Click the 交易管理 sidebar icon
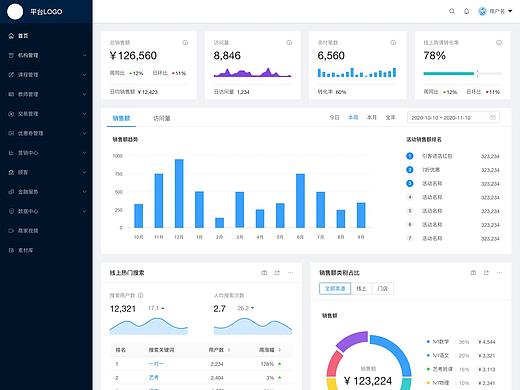Viewport: 520px width, 390px height. [11, 114]
